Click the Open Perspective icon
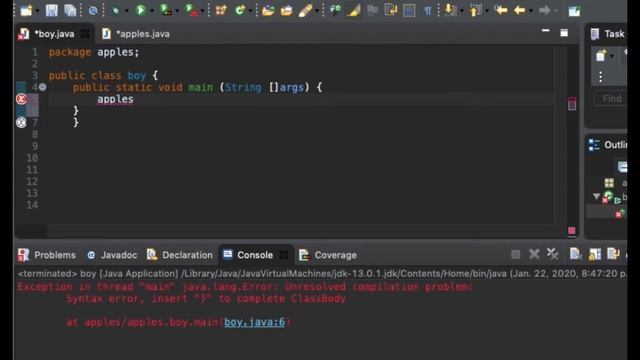Image resolution: width=640 pixels, height=360 pixels. pos(574,11)
